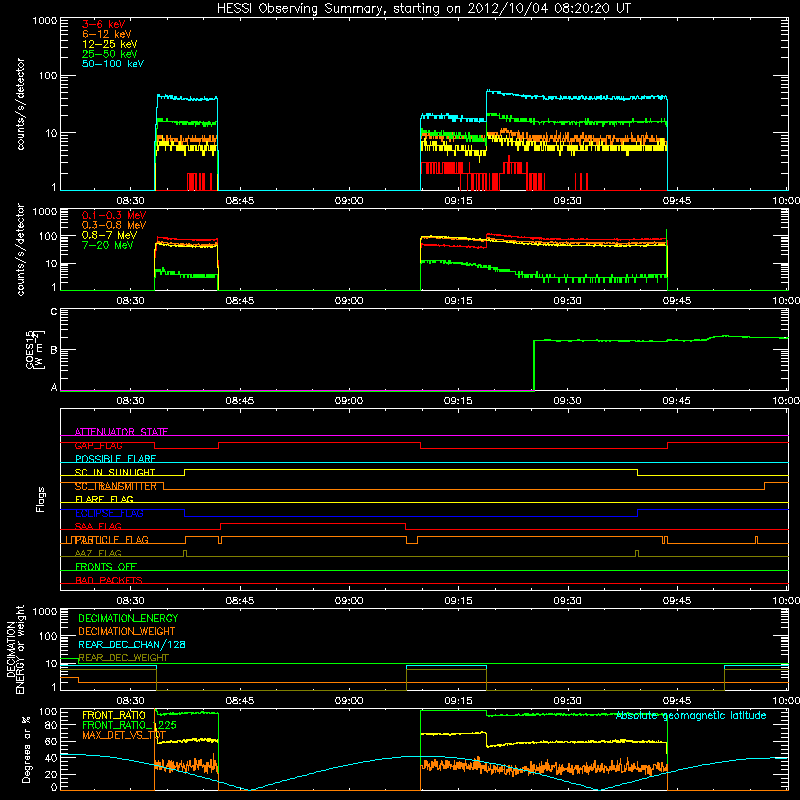Click the DECIMATION_ENERGY legend label

pos(128,618)
